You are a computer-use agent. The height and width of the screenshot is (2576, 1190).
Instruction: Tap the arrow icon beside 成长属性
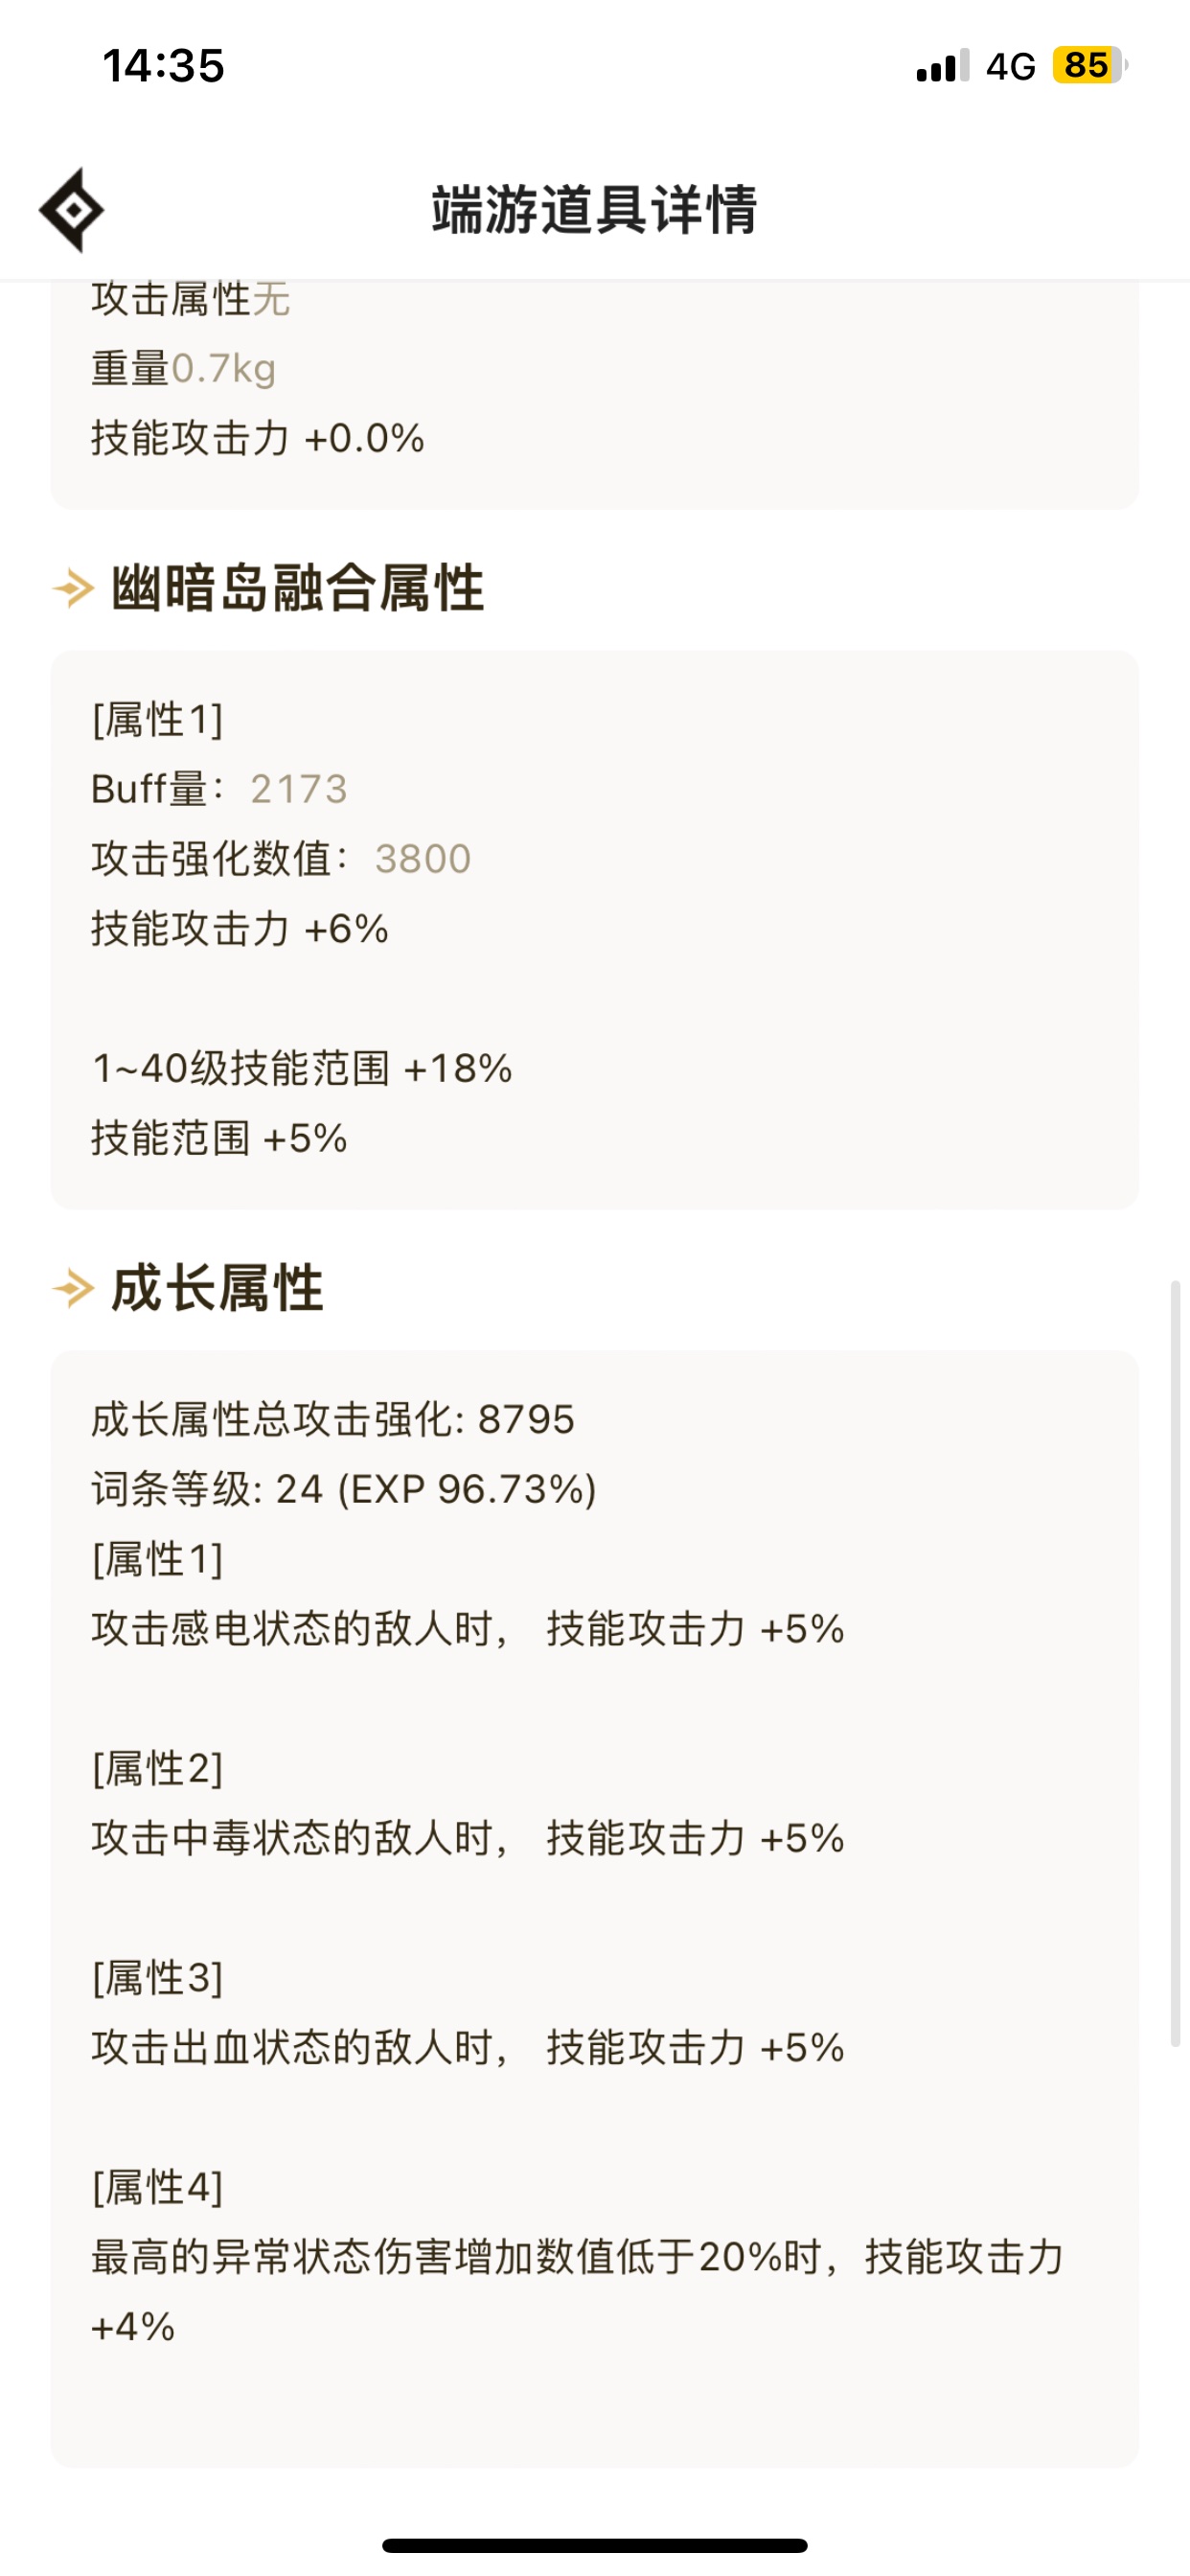pyautogui.click(x=74, y=1288)
